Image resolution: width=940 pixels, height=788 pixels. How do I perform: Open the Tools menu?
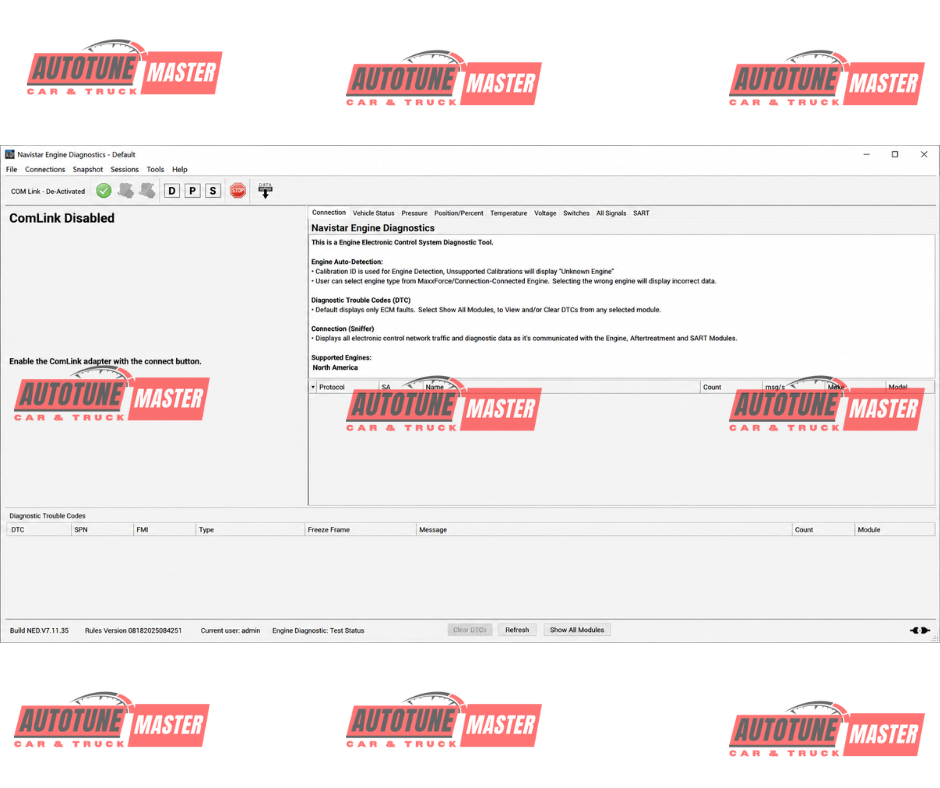pyautogui.click(x=155, y=169)
